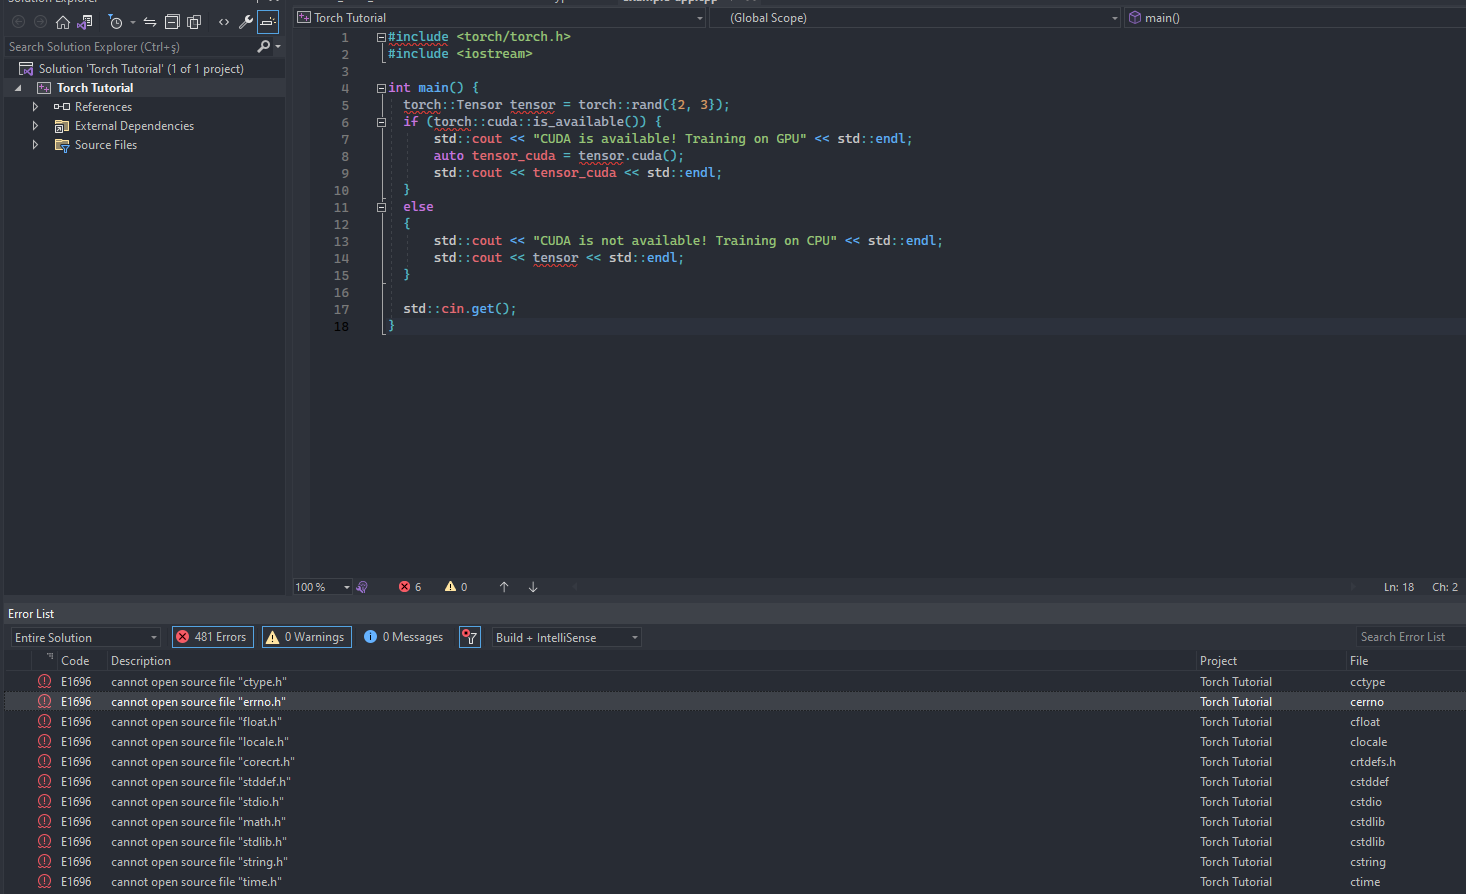
Task: Select the Torch Tutorial project node
Action: (95, 88)
